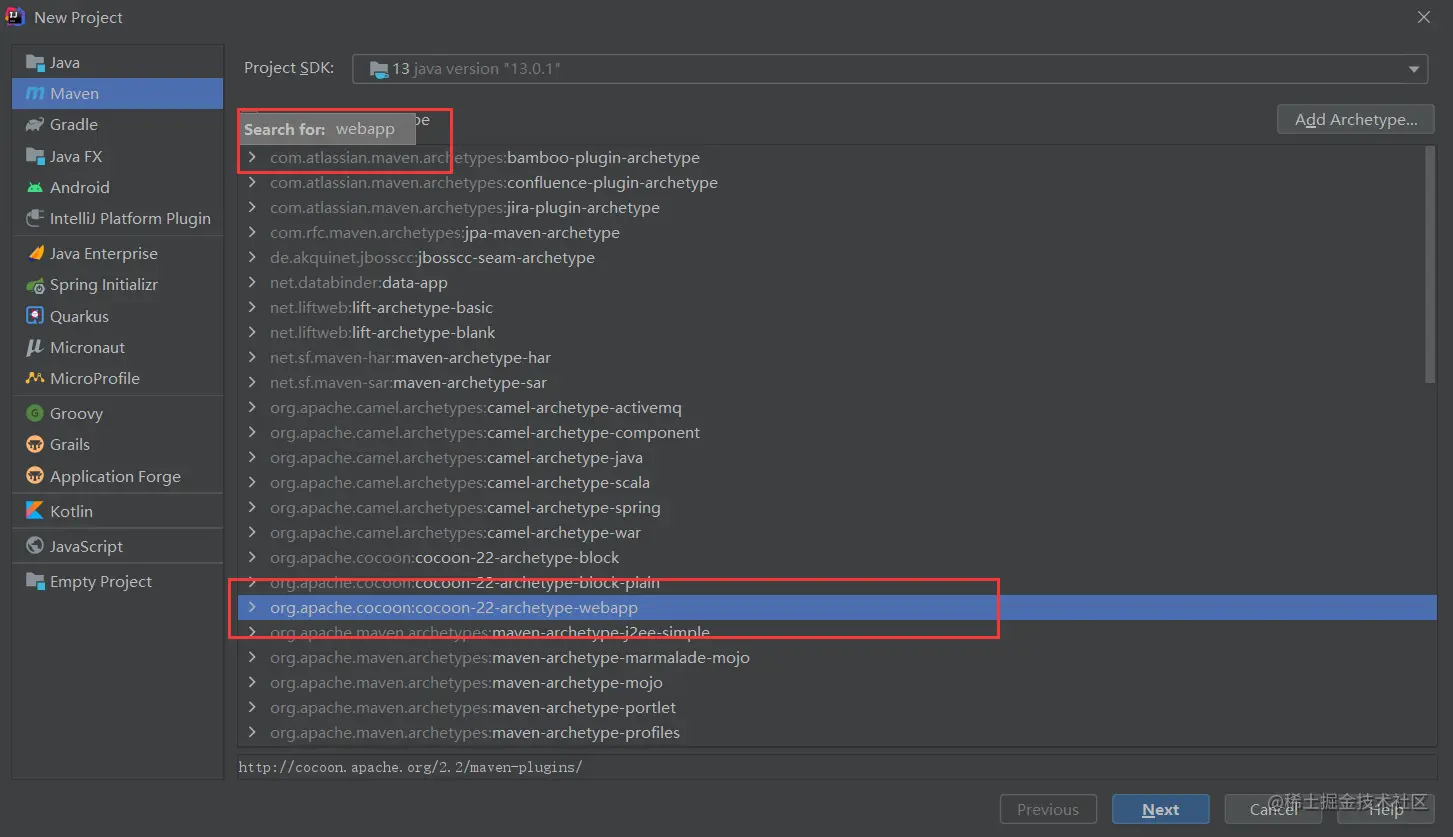Click the IntelliJ Platform Plugin icon

pyautogui.click(x=35, y=218)
